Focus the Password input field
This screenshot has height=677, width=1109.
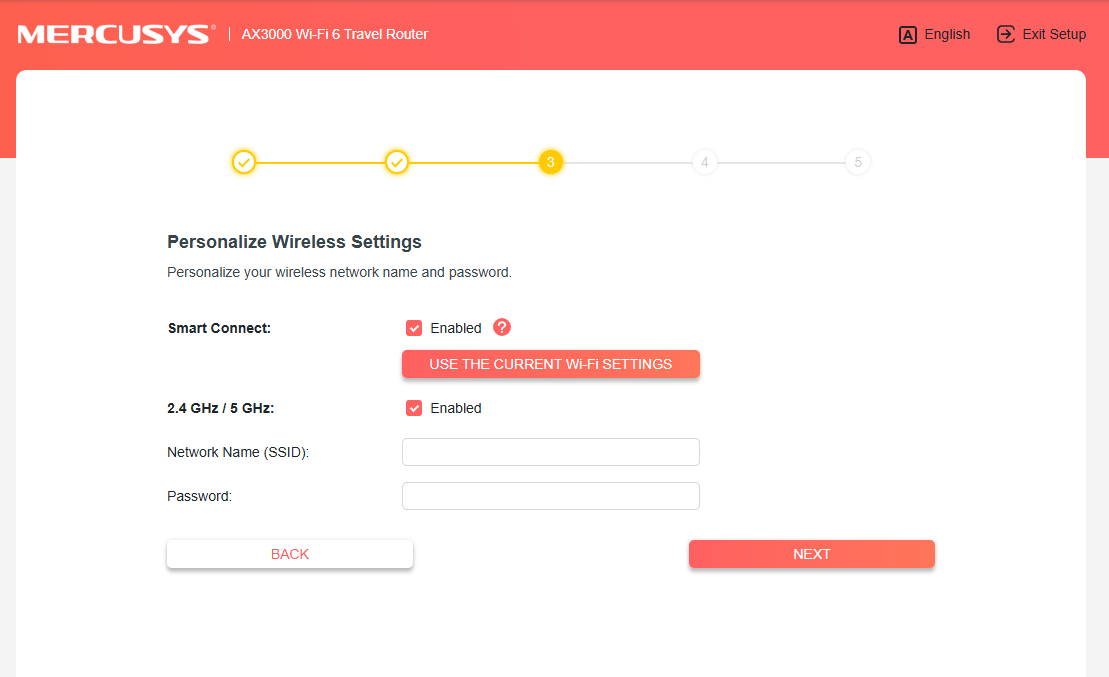(550, 496)
